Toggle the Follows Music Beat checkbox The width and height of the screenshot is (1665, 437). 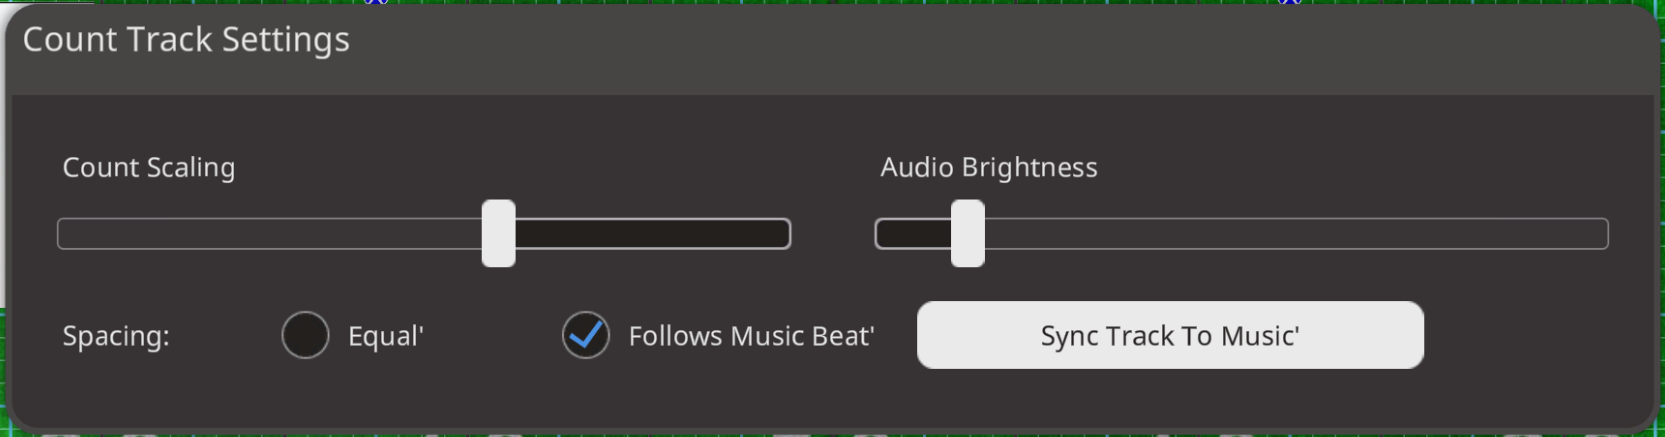pyautogui.click(x=586, y=335)
